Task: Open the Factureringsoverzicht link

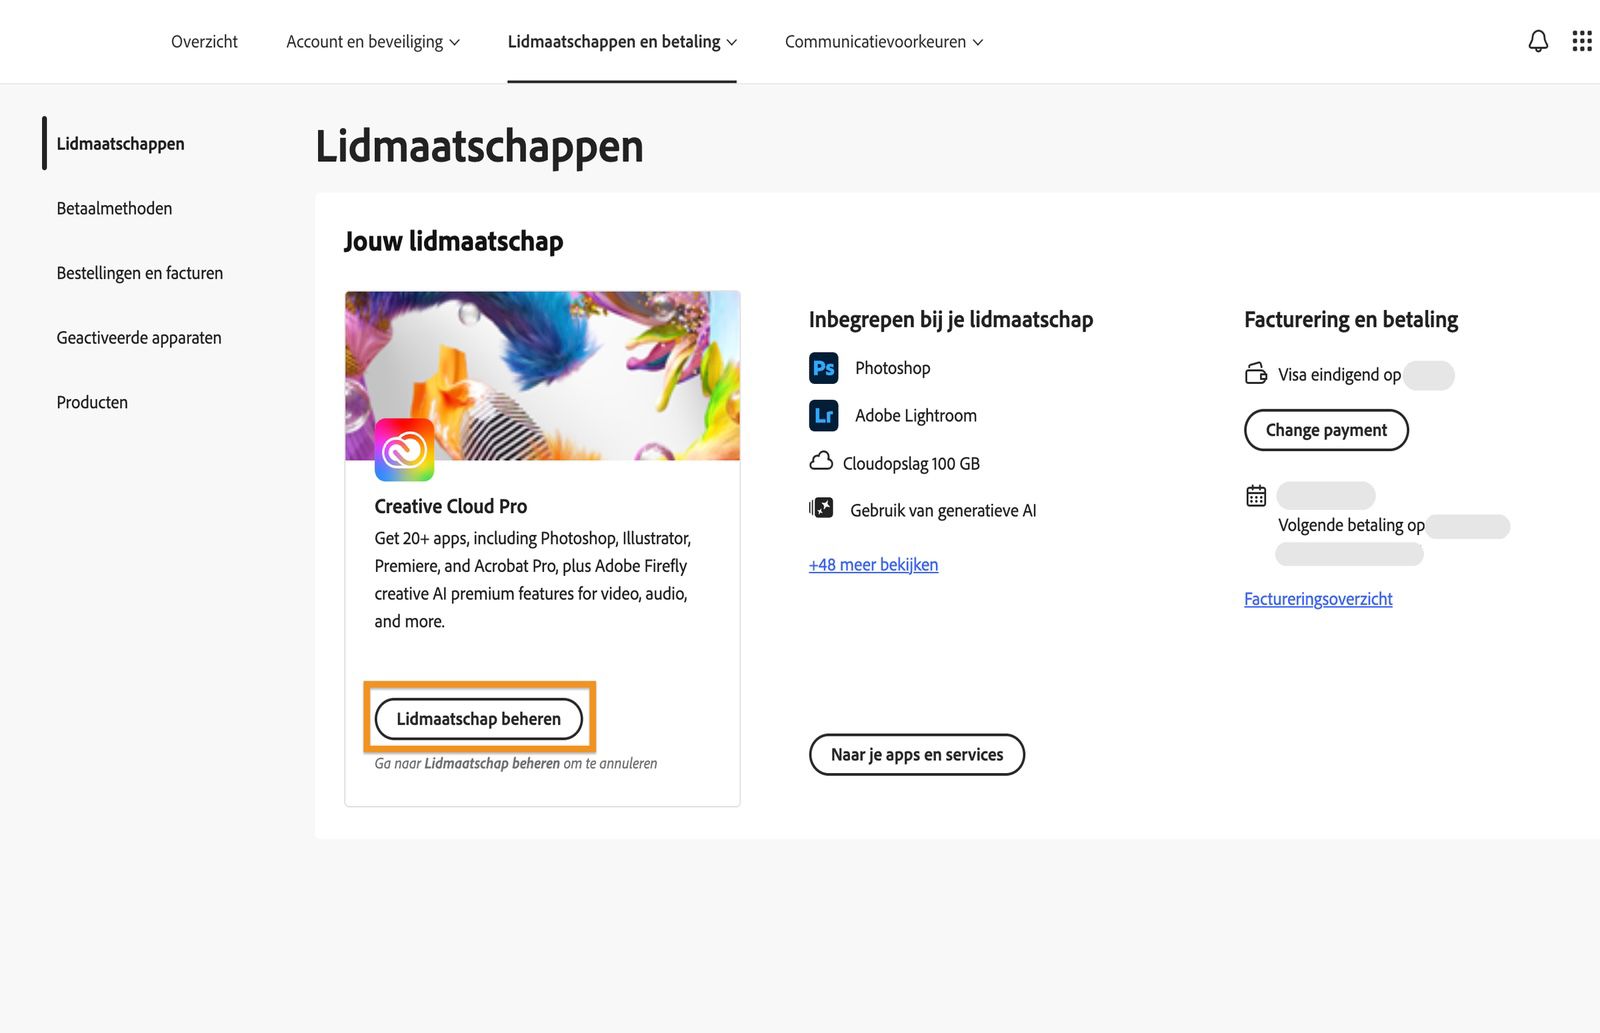Action: 1318,599
